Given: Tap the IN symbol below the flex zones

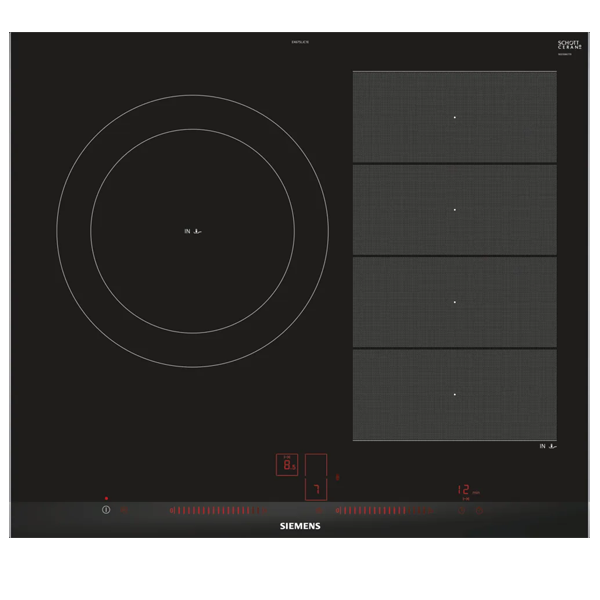Looking at the screenshot, I should [x=547, y=446].
